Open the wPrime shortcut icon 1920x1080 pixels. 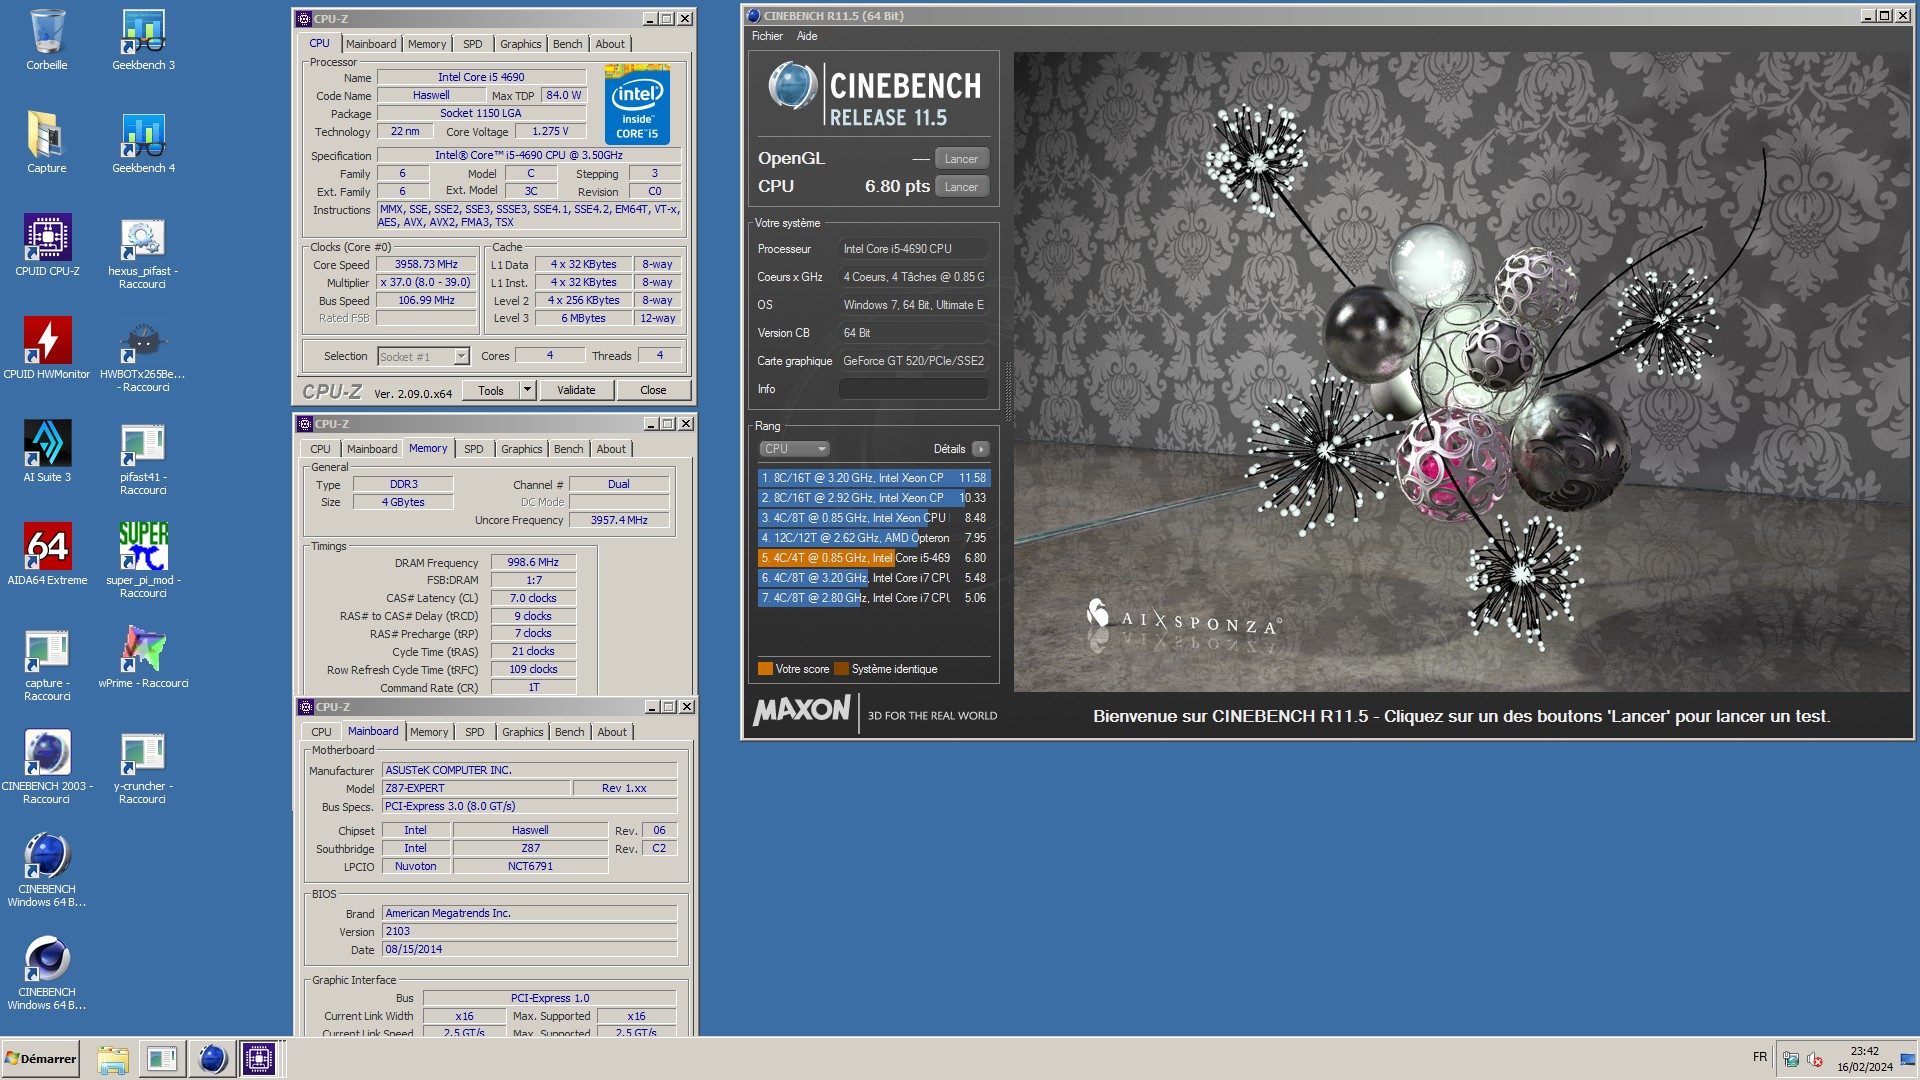(x=143, y=658)
